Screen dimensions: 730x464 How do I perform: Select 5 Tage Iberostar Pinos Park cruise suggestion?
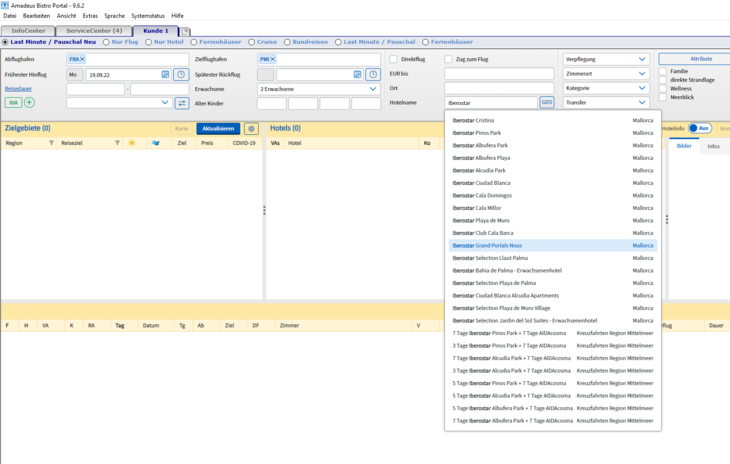point(553,383)
